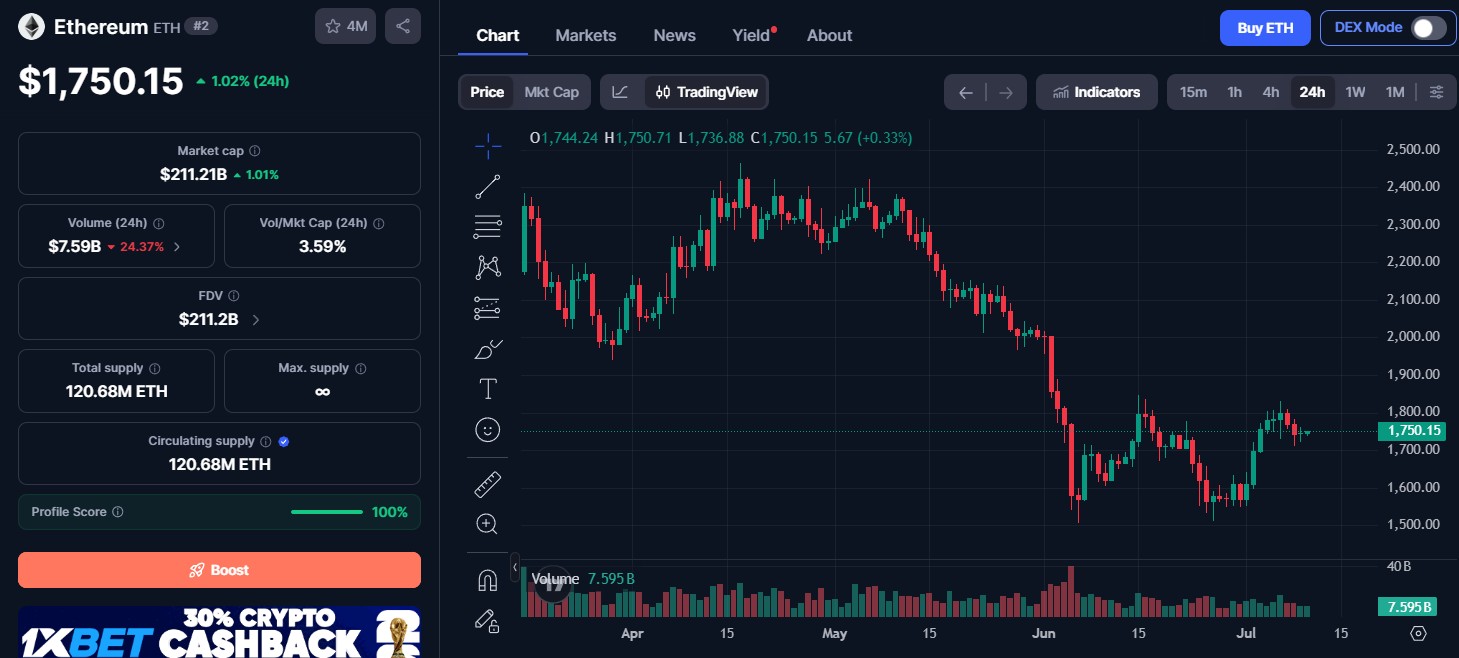Click the Buy ETH button
1459x658 pixels.
click(x=1265, y=28)
